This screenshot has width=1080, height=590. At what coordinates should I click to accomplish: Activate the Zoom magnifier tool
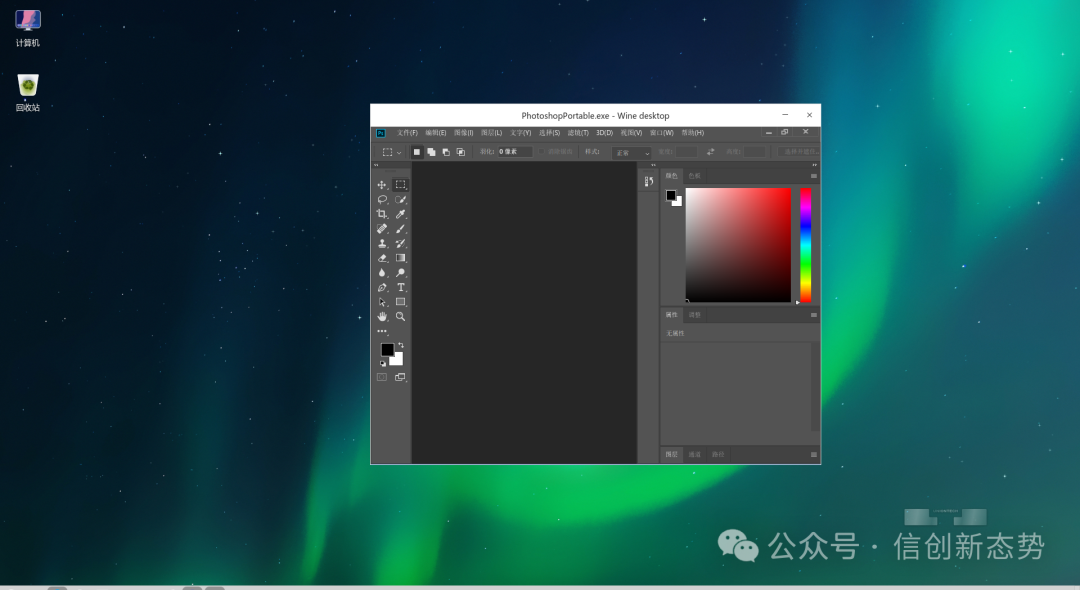(400, 316)
